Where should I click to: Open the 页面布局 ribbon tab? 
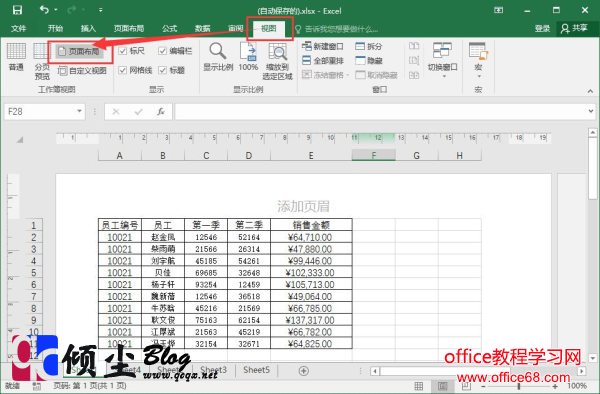pyautogui.click(x=129, y=28)
